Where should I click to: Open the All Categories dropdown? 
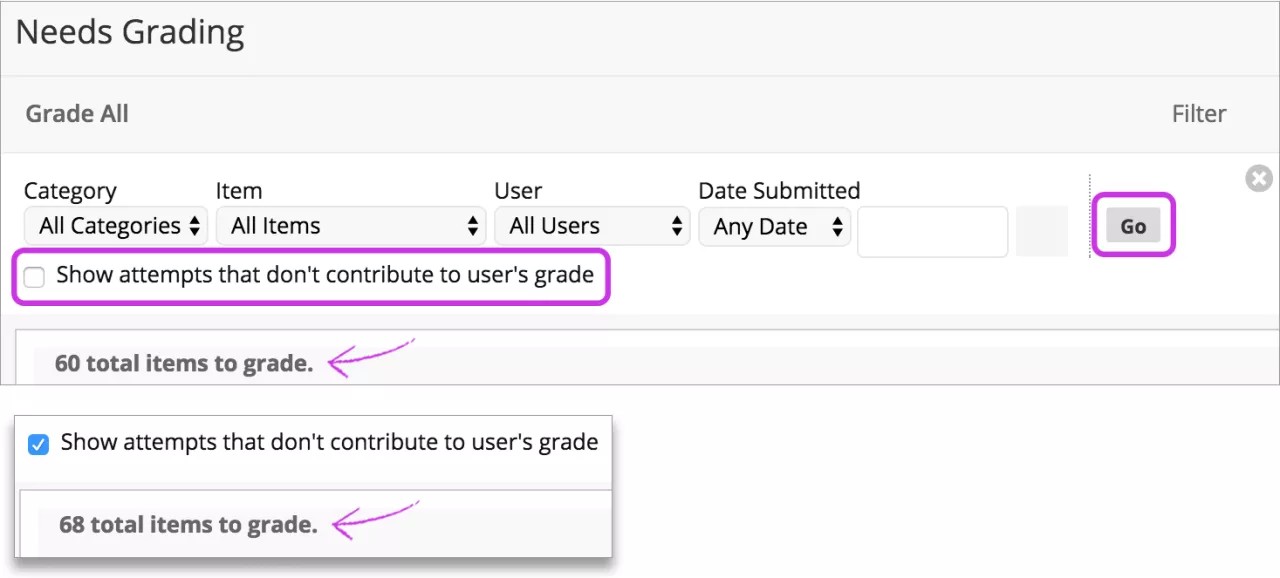(115, 226)
